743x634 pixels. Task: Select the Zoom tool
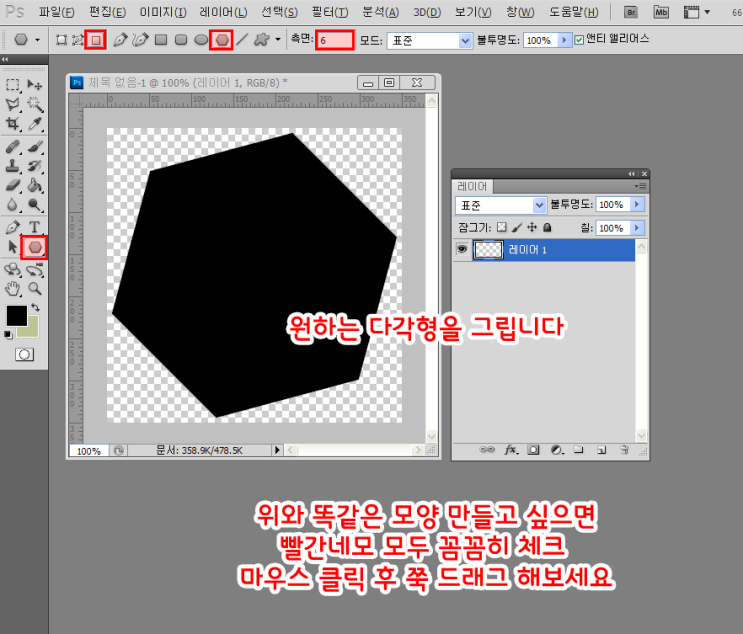click(x=35, y=289)
